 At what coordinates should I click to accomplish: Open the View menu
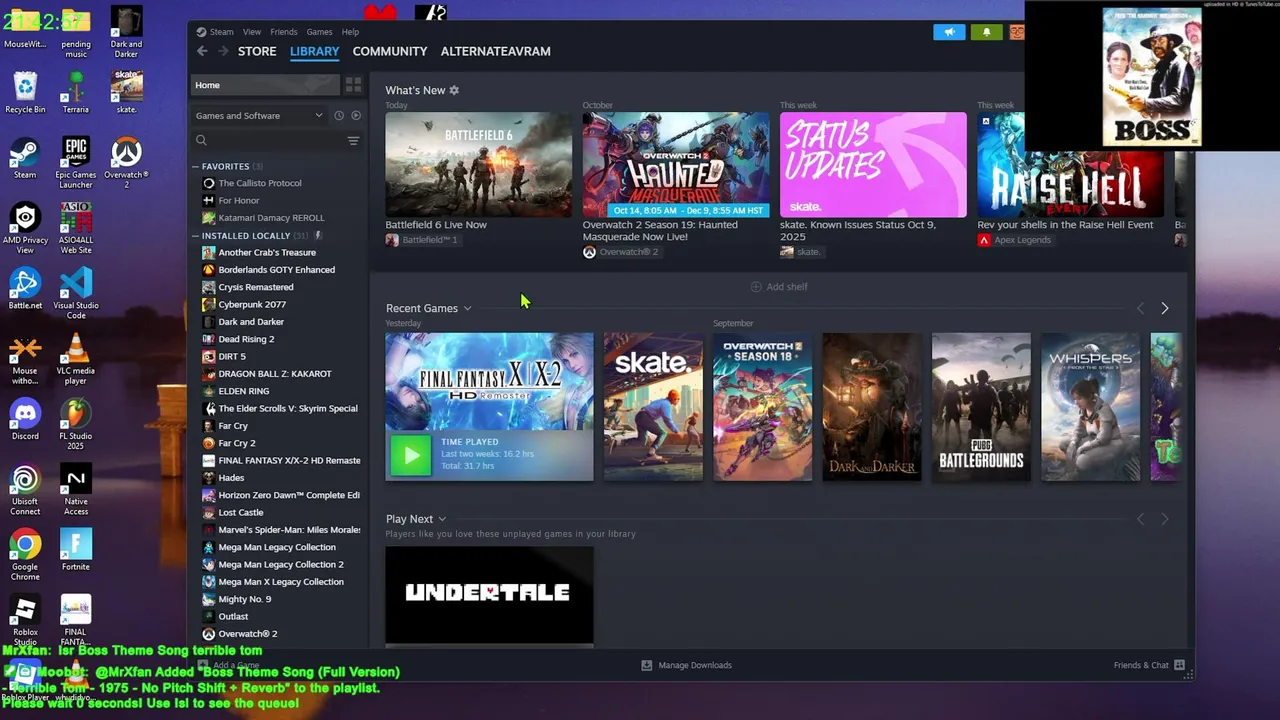click(x=252, y=32)
